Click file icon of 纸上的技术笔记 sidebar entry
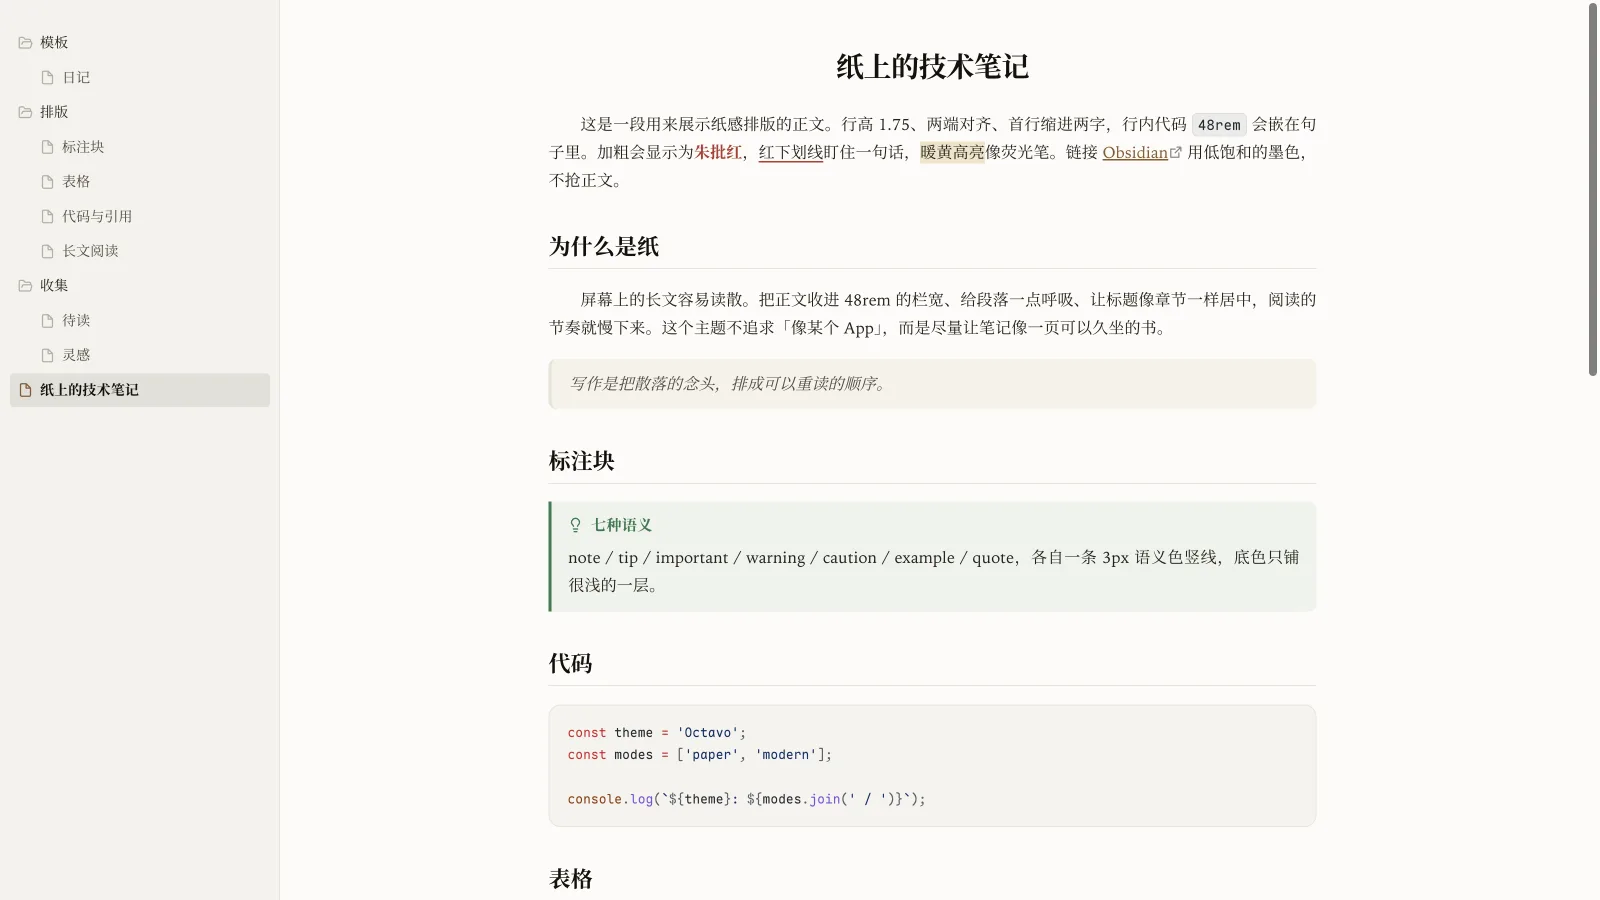This screenshot has width=1600, height=900. pyautogui.click(x=25, y=390)
